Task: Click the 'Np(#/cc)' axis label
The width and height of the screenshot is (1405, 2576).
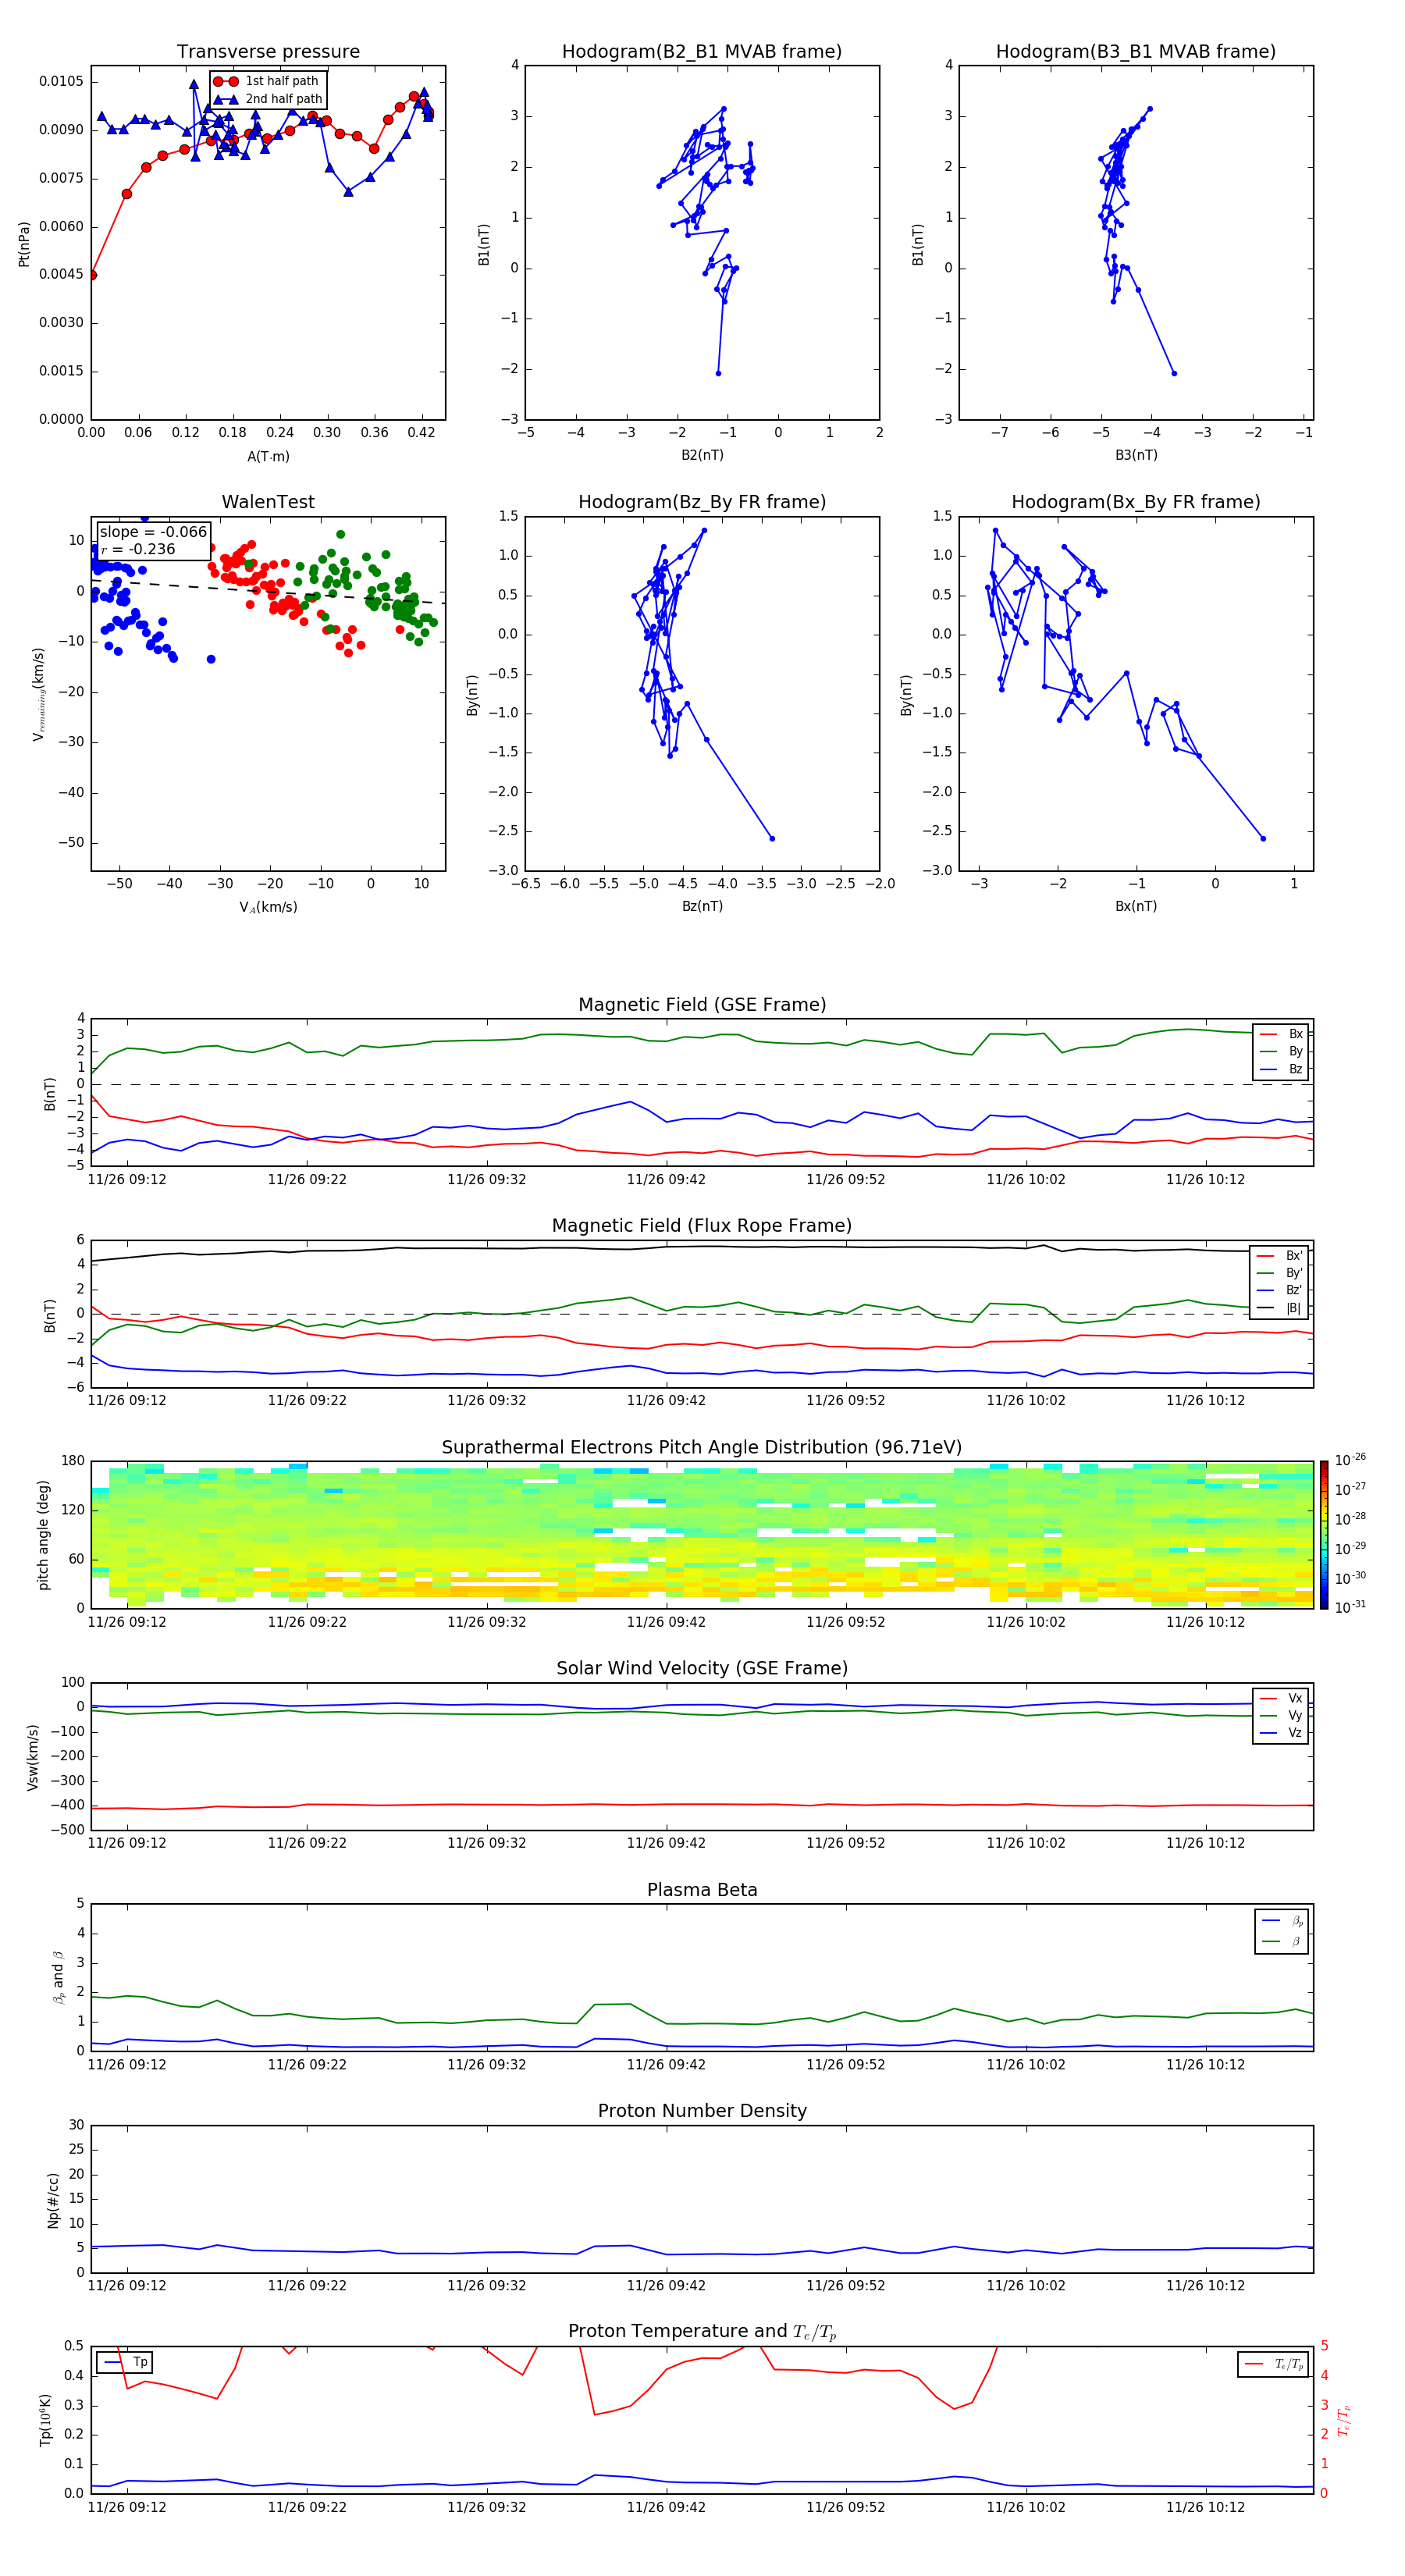Action: 53,2199
